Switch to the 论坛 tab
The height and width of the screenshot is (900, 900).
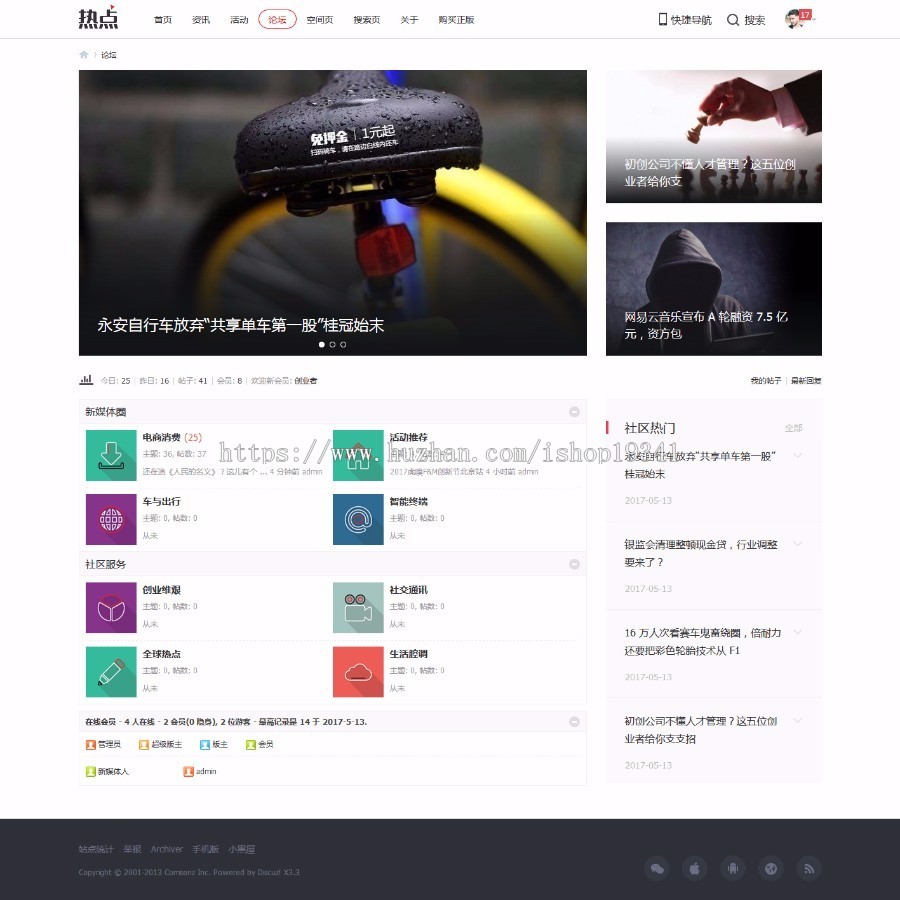click(276, 19)
